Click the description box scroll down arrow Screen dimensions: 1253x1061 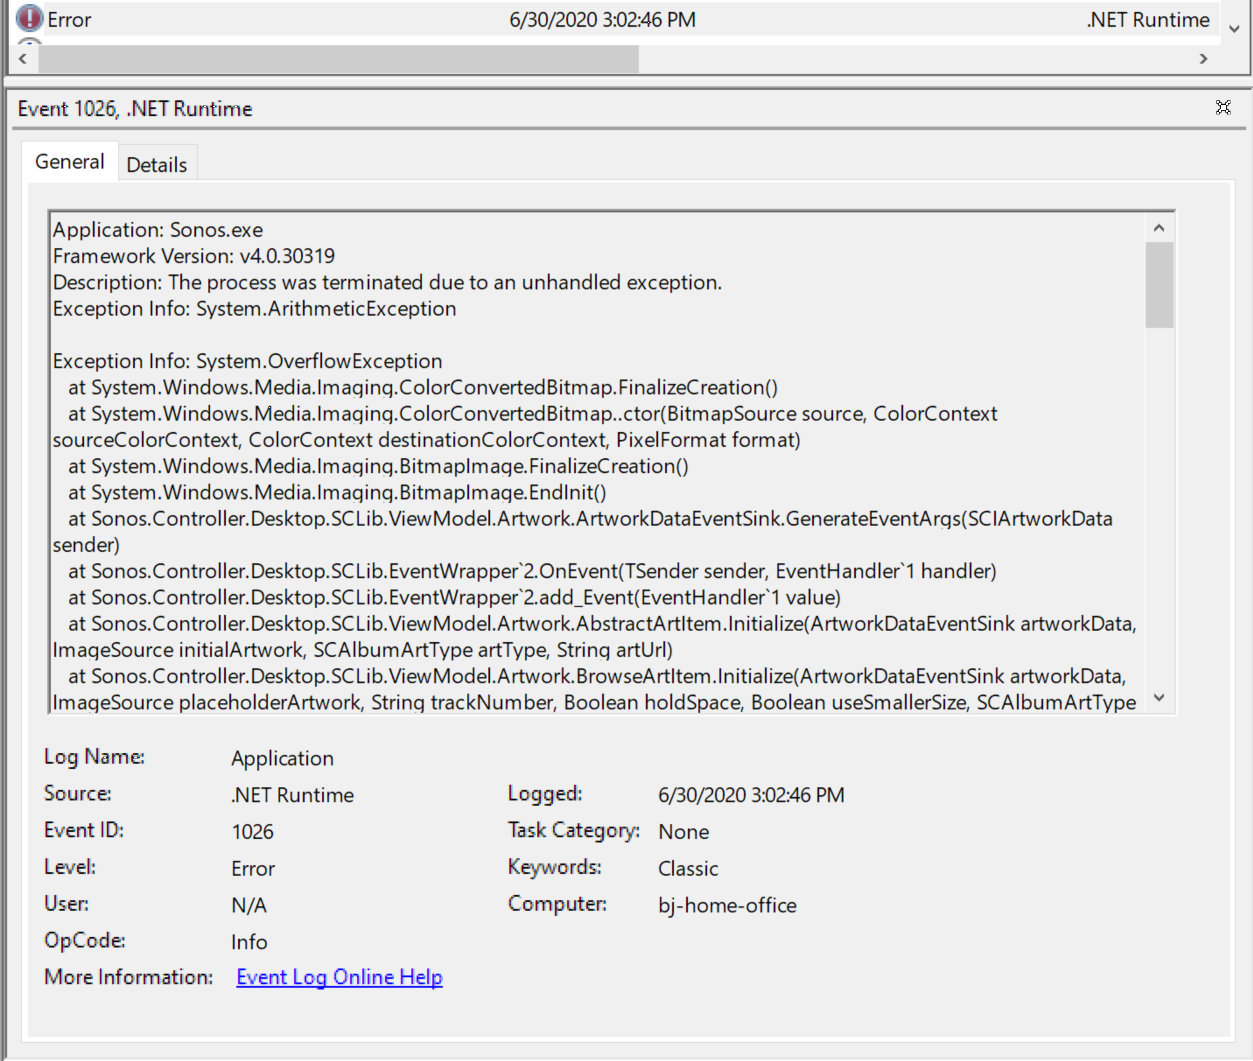pyautogui.click(x=1159, y=698)
